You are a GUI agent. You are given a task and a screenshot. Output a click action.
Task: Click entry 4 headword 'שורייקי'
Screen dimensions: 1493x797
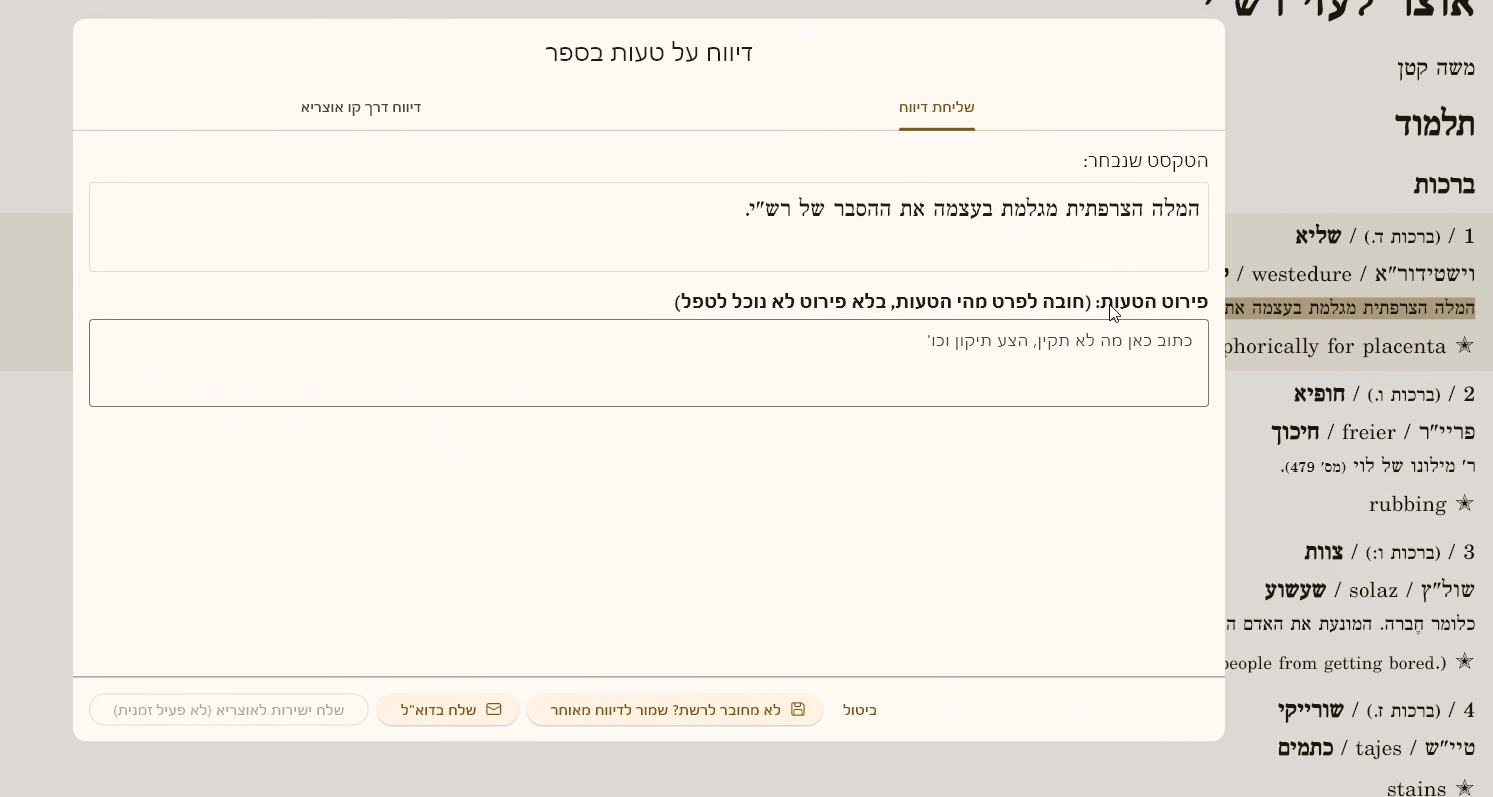pos(1309,710)
